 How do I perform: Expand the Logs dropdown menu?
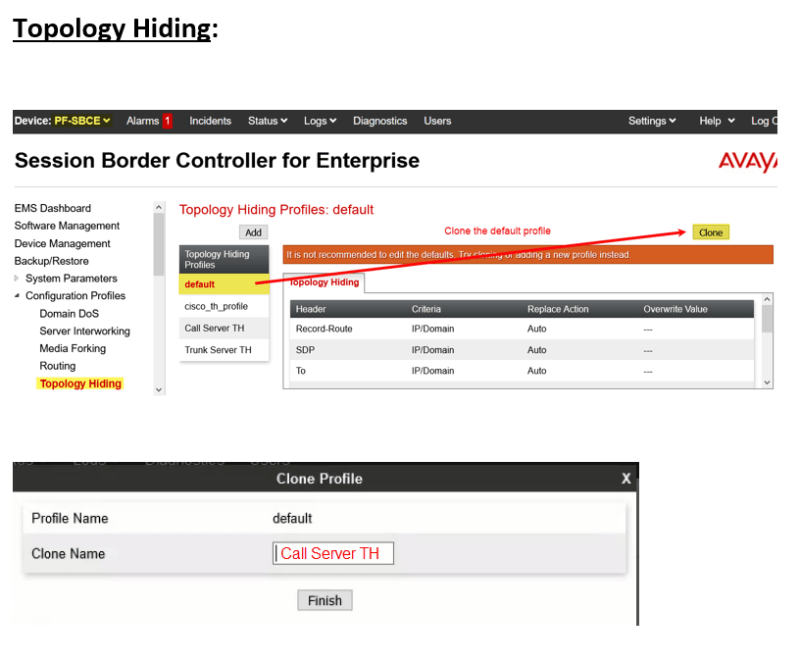tap(320, 121)
